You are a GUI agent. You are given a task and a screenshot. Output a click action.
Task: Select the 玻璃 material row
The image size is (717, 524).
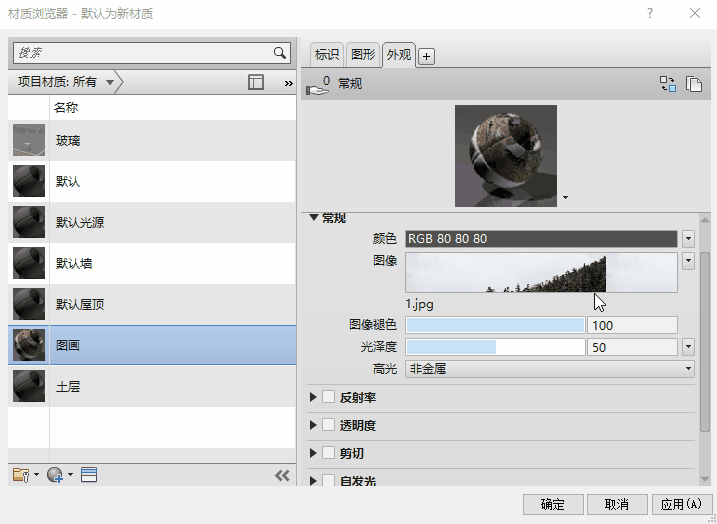[x=152, y=140]
